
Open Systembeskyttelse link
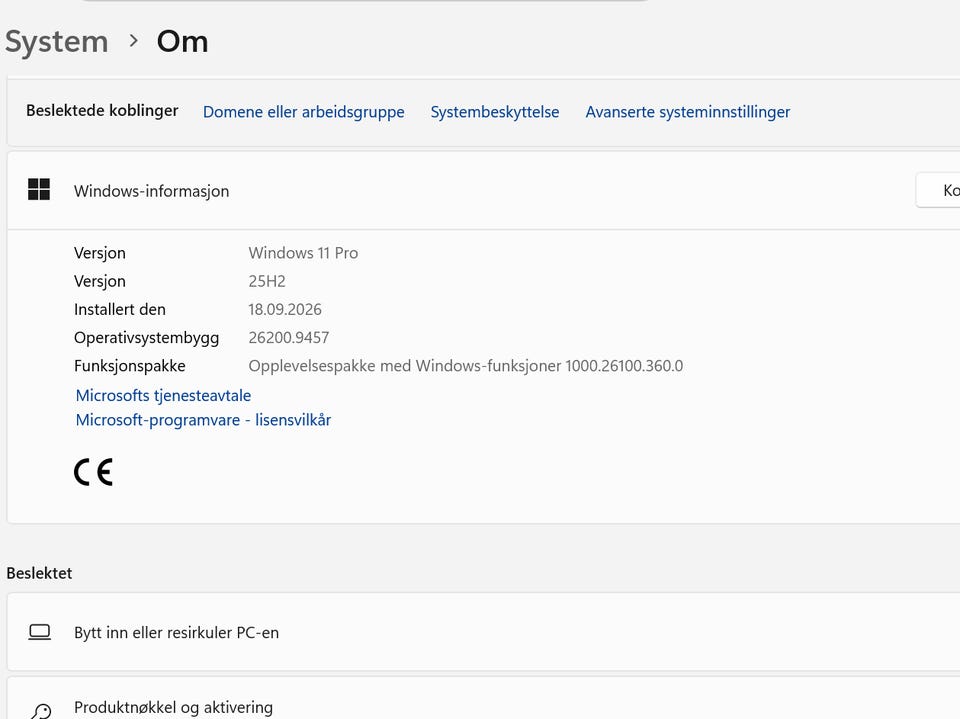[x=495, y=112]
